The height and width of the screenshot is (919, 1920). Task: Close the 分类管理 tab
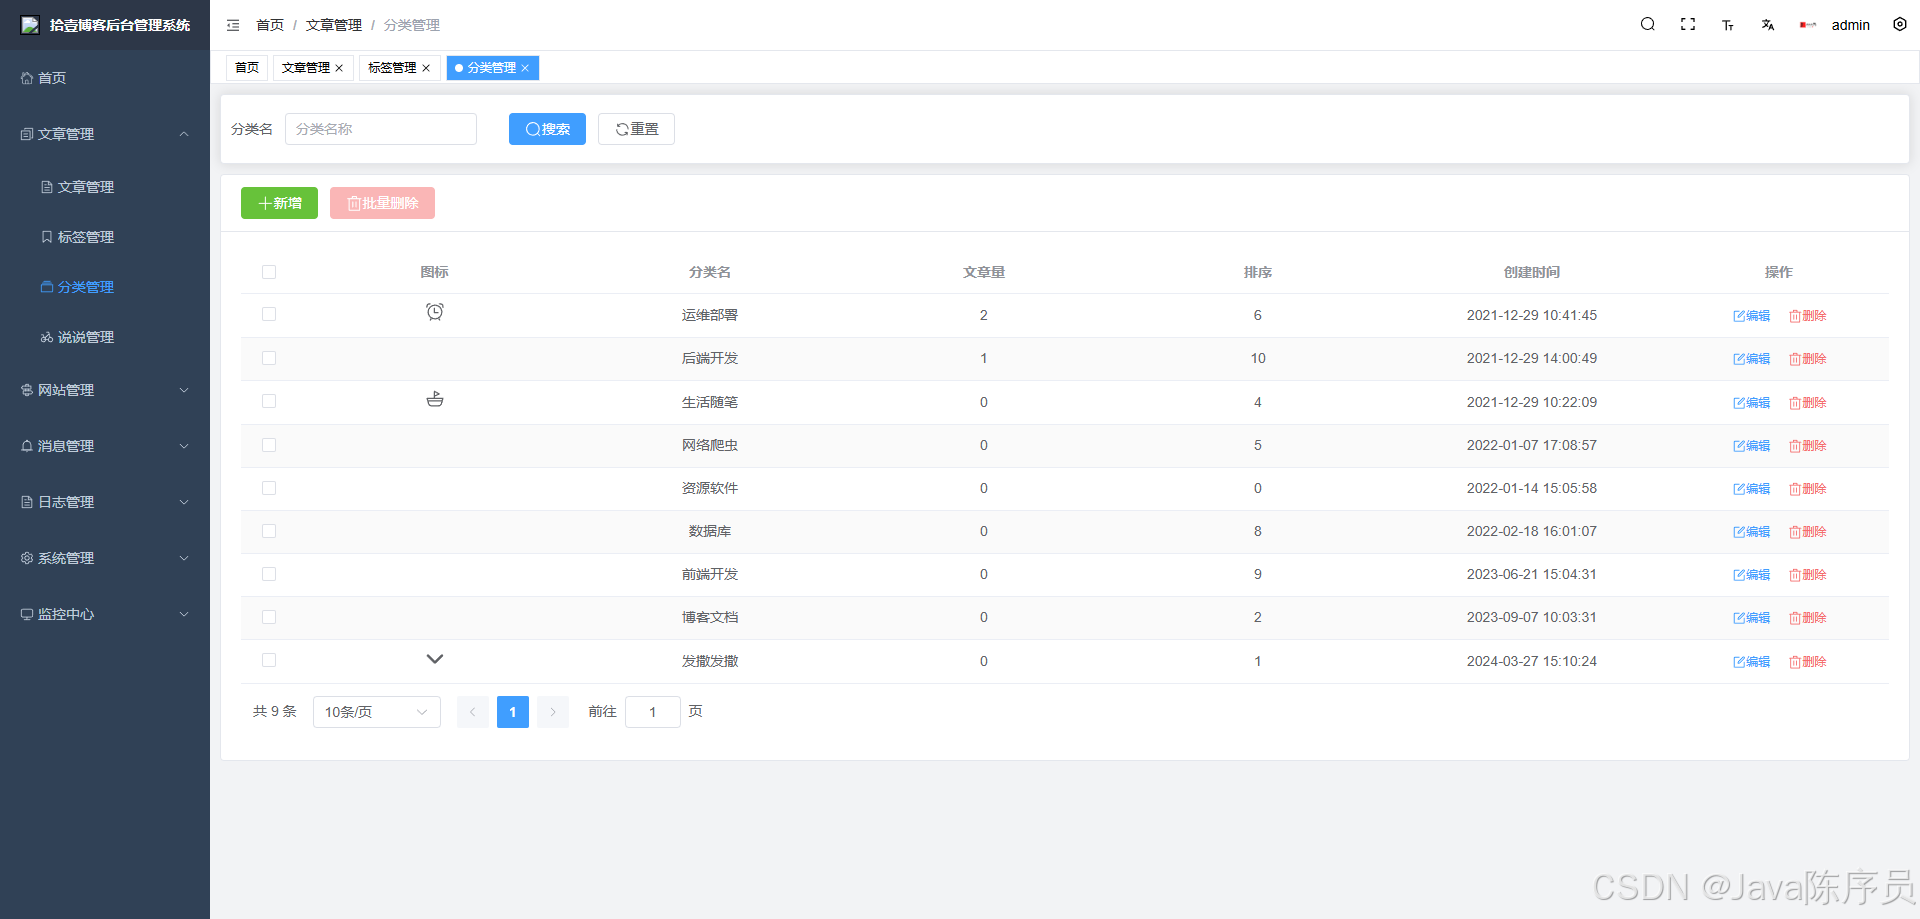pyautogui.click(x=525, y=68)
